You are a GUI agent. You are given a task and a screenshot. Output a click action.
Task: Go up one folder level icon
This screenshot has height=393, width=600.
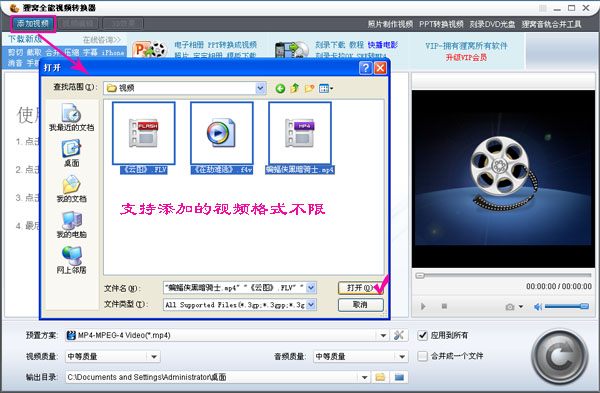[294, 88]
